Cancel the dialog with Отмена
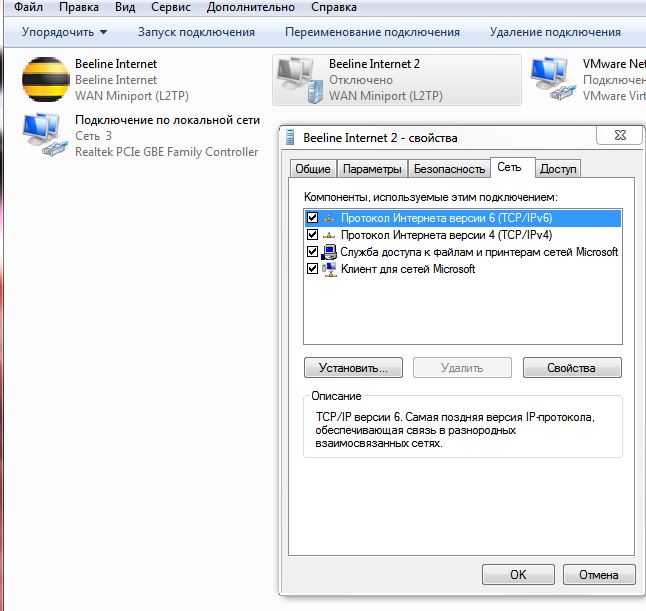 (x=599, y=574)
